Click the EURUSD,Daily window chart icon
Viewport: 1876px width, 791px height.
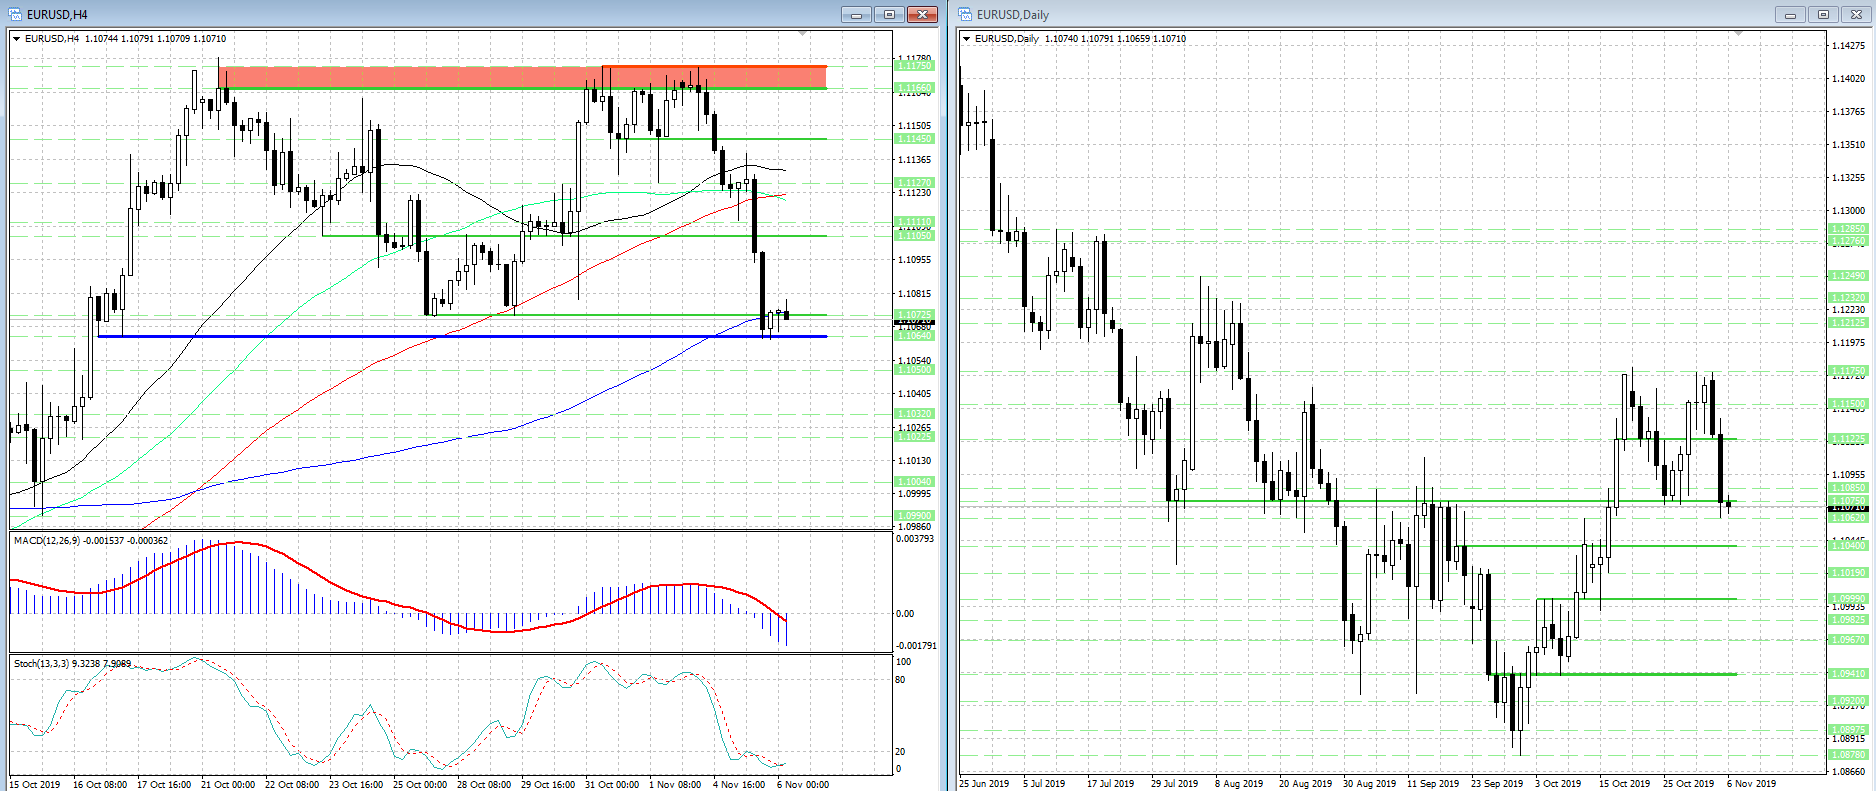[965, 14]
